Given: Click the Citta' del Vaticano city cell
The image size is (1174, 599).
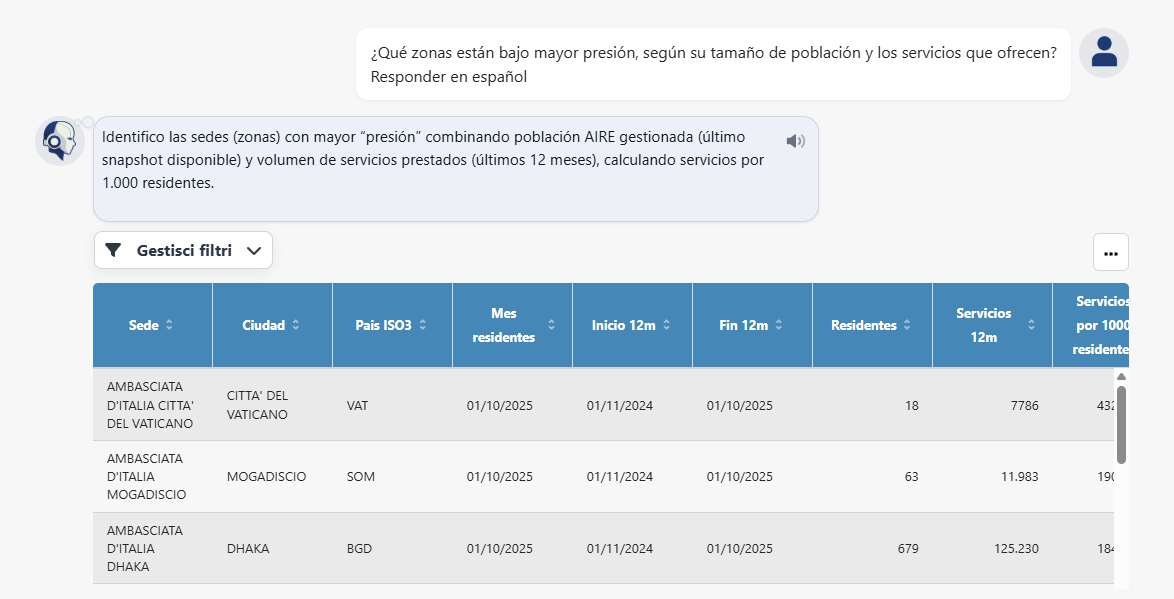Looking at the screenshot, I should tap(257, 405).
